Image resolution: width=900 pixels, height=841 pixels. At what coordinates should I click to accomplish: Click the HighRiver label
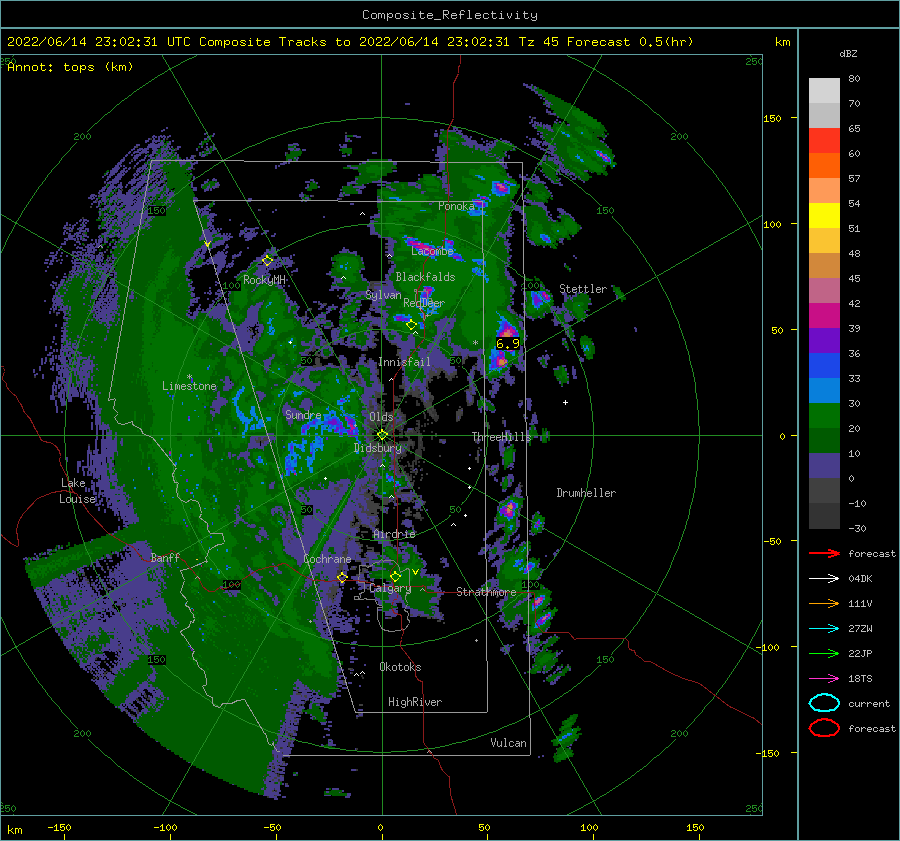tap(415, 702)
